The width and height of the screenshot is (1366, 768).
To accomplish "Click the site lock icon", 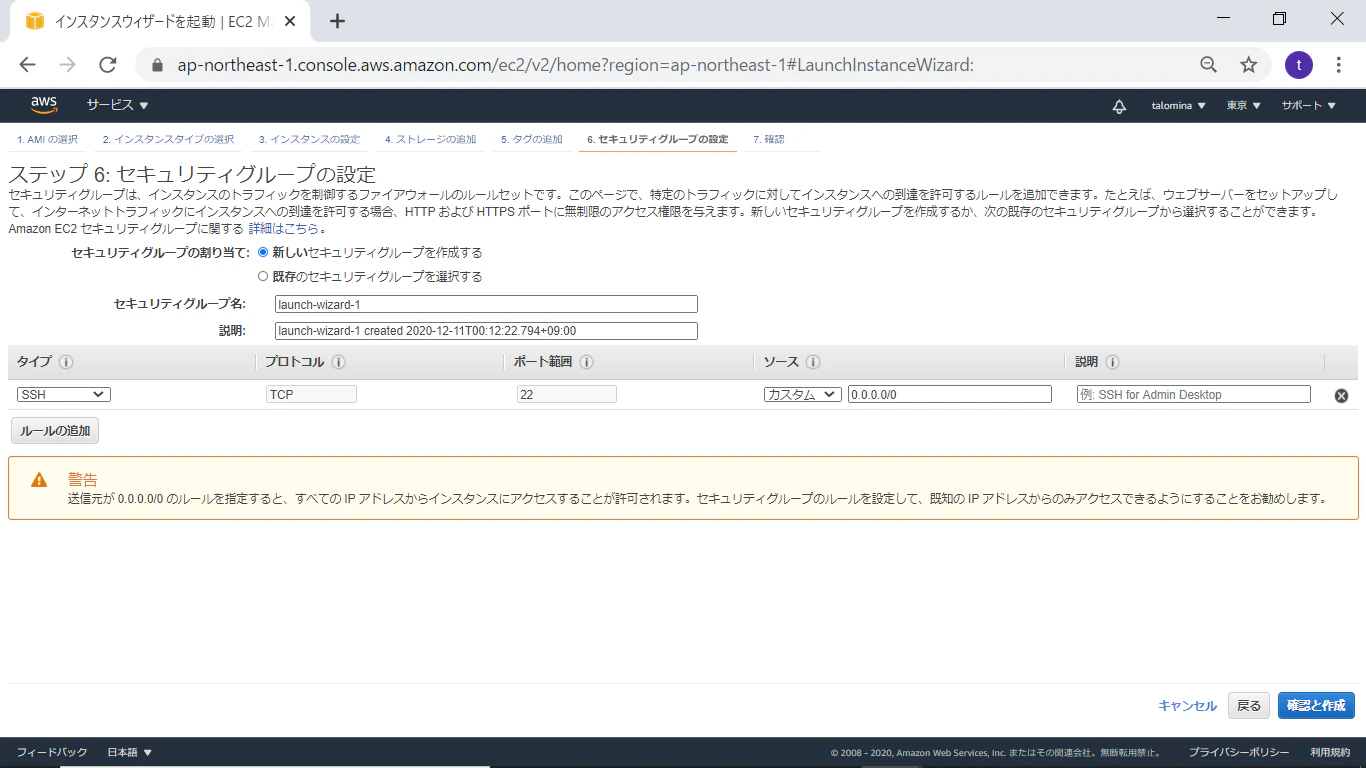I will 157,65.
